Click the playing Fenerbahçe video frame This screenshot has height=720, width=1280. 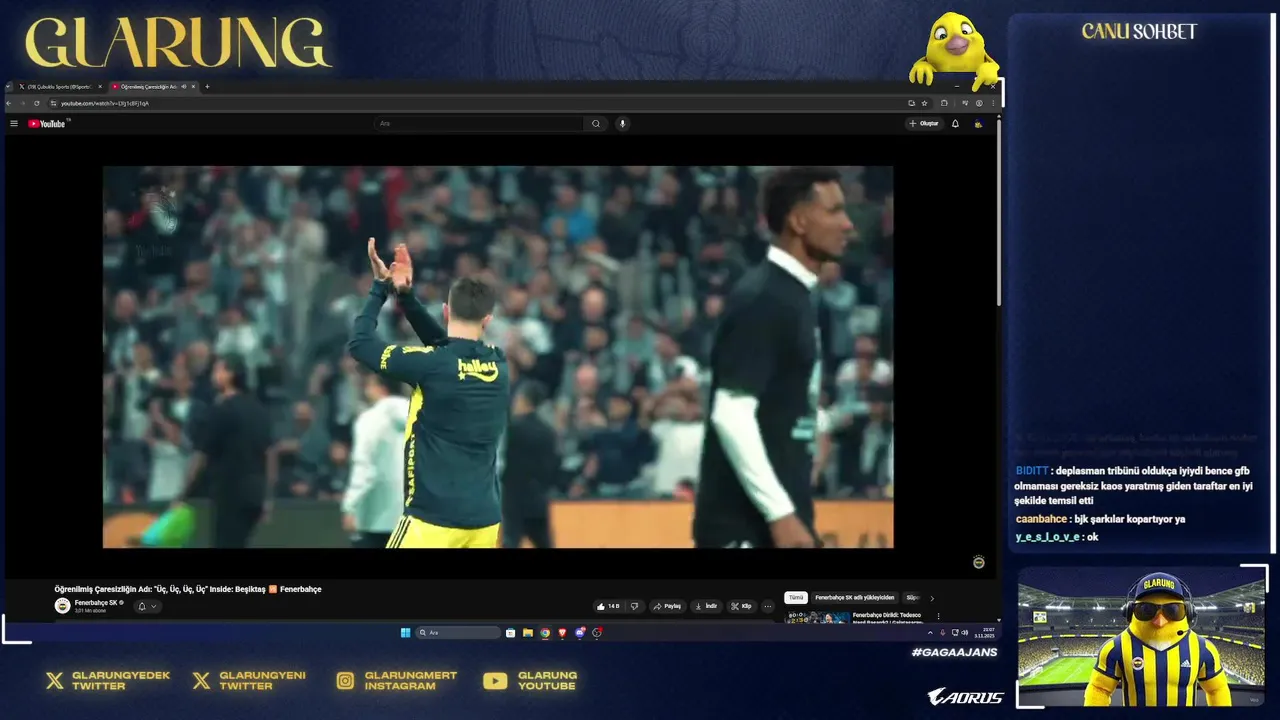(498, 357)
